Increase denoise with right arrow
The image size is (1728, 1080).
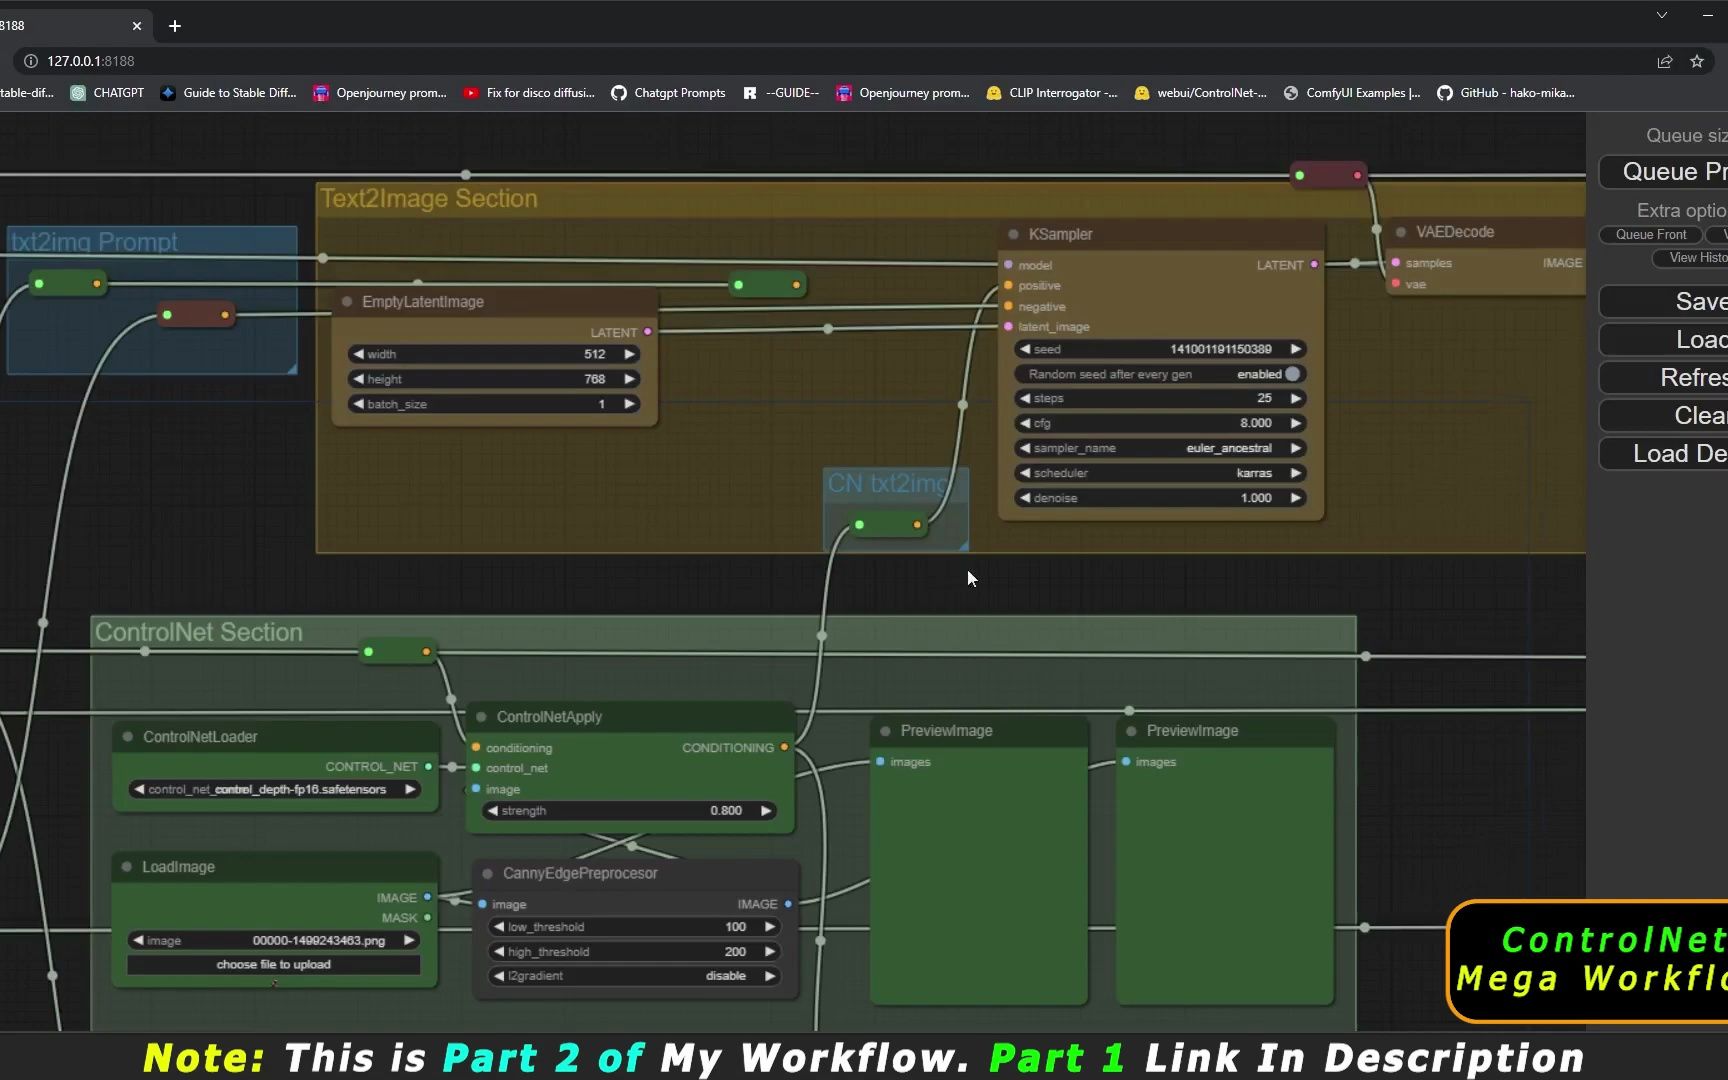coord(1296,498)
